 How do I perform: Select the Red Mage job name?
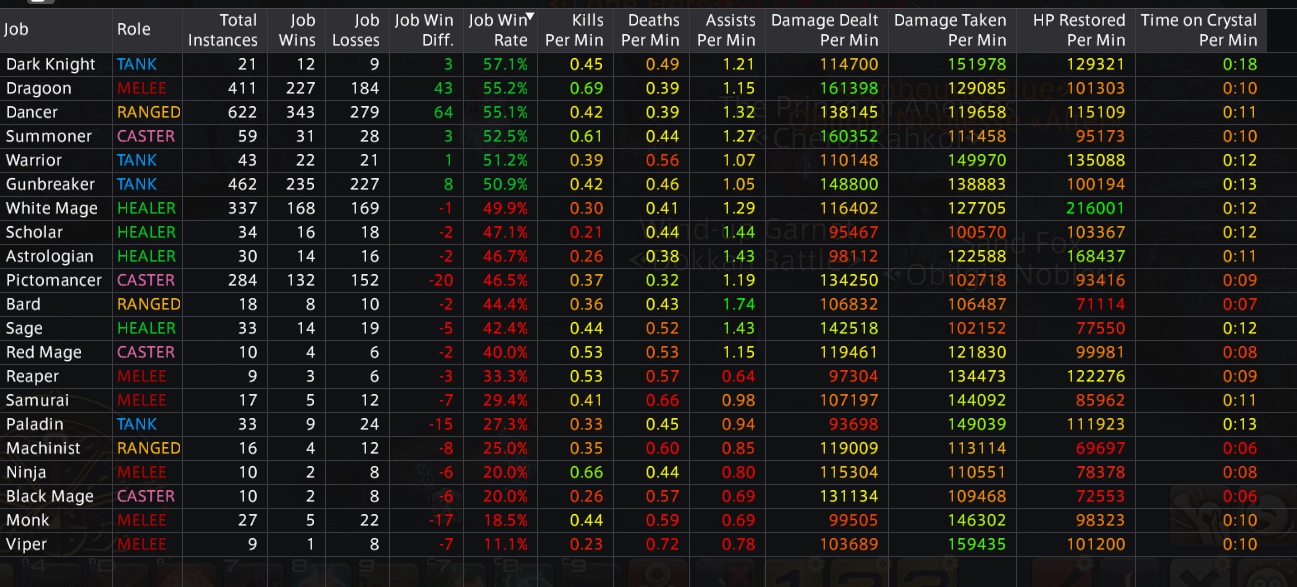click(x=44, y=352)
